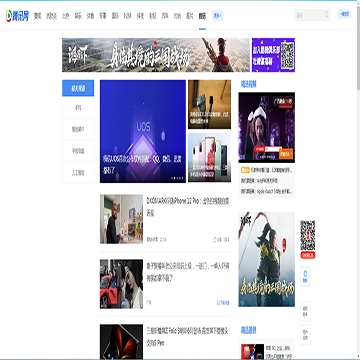Open the iPhone 12 Pro DXOMARK article headline
The height and width of the screenshot is (360, 360).
188,207
